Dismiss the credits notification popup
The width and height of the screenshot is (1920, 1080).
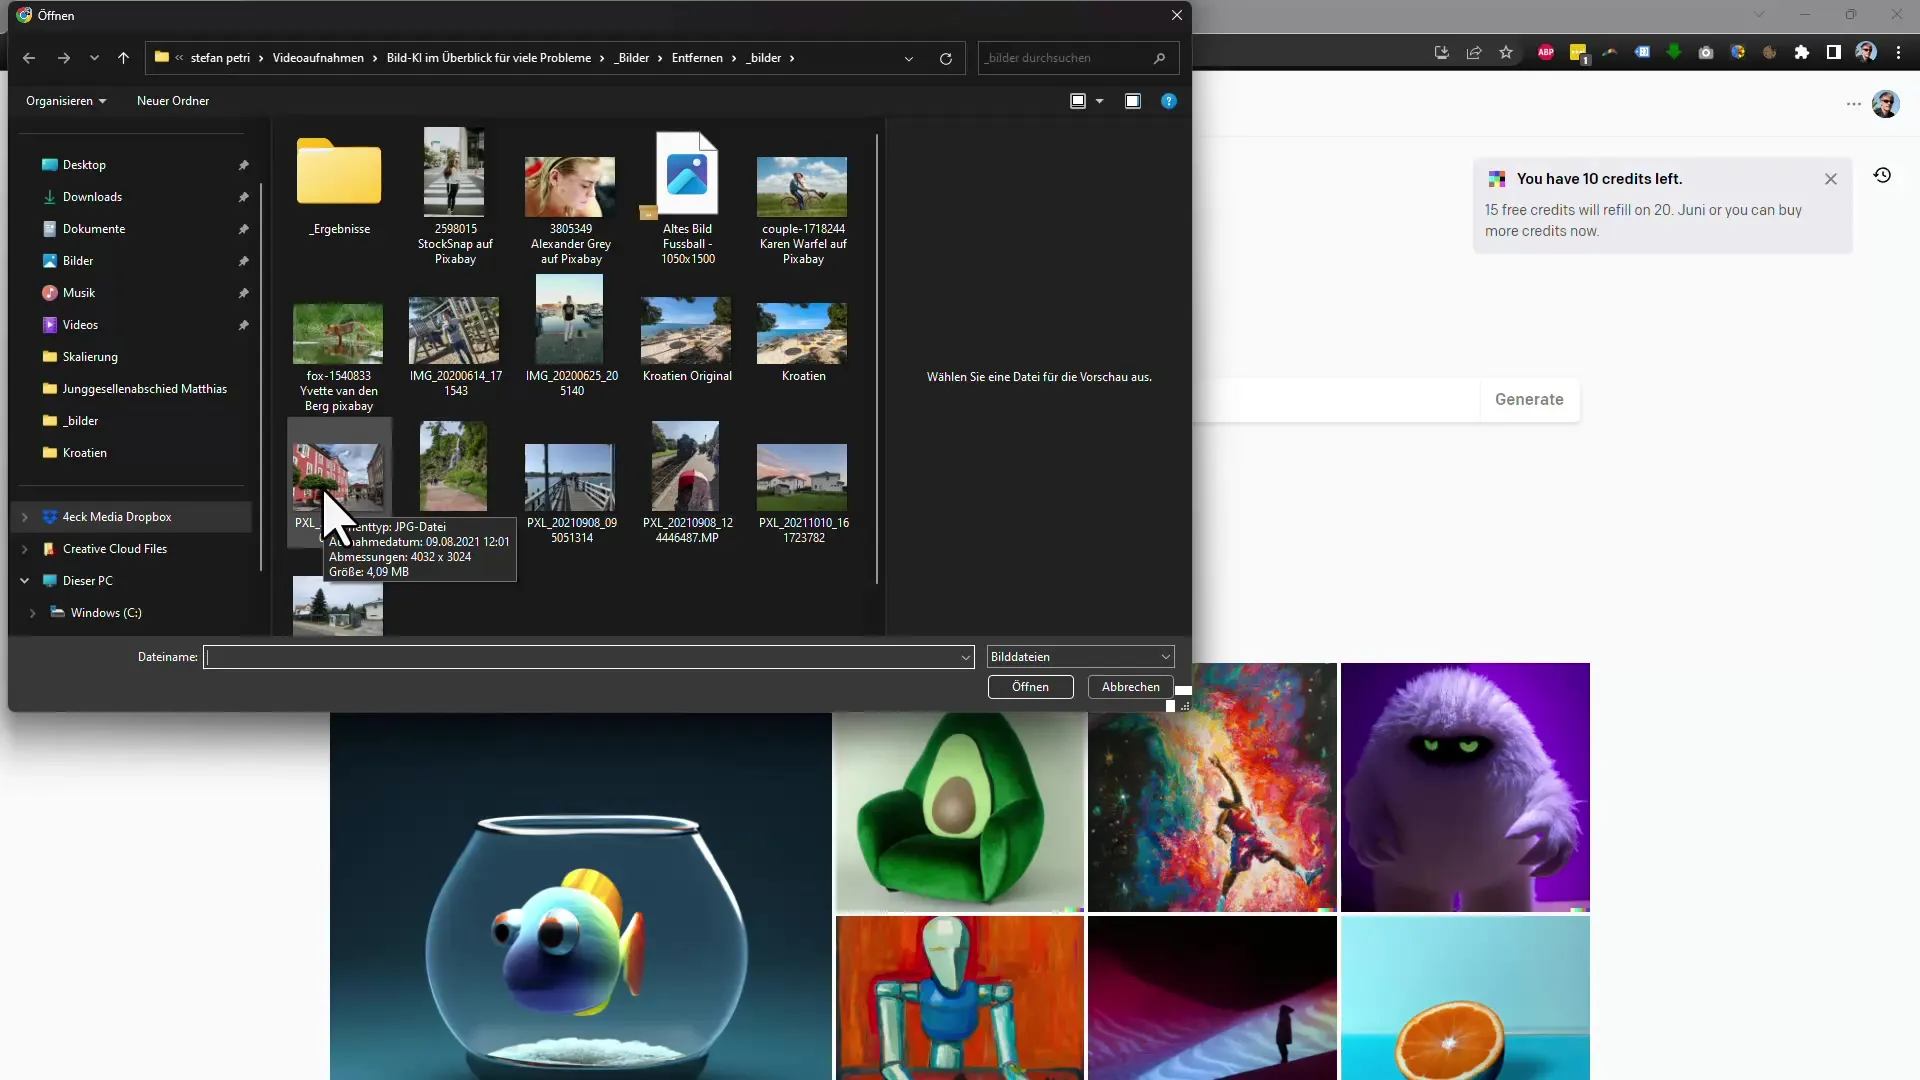point(1830,178)
